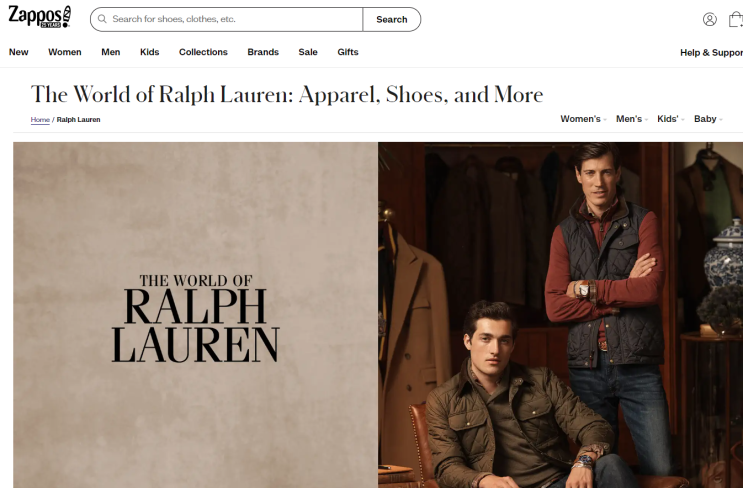Open the Collections menu
This screenshot has width=743, height=488.
pos(203,52)
